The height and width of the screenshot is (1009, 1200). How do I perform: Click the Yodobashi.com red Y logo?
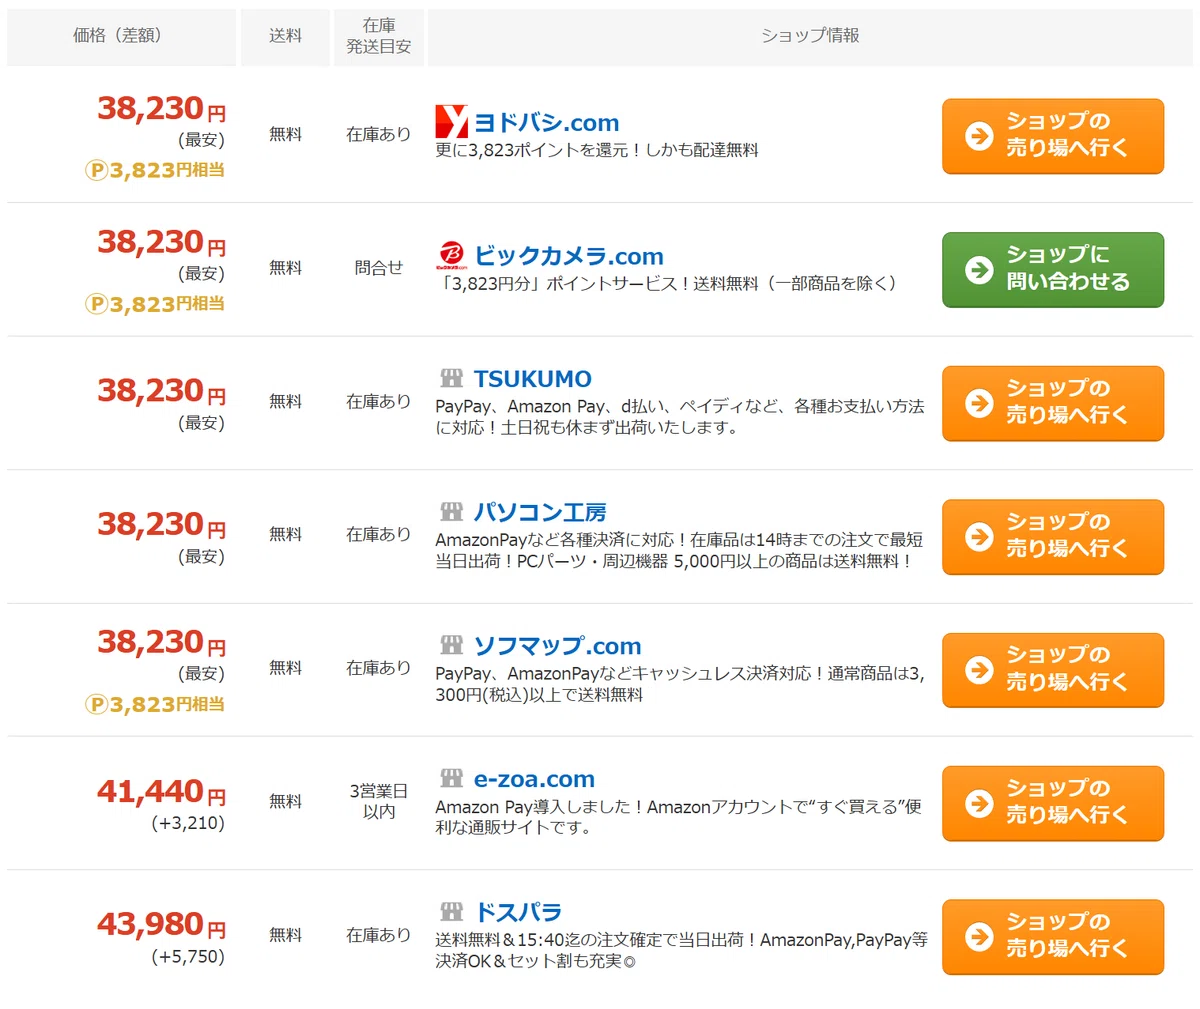pos(451,121)
